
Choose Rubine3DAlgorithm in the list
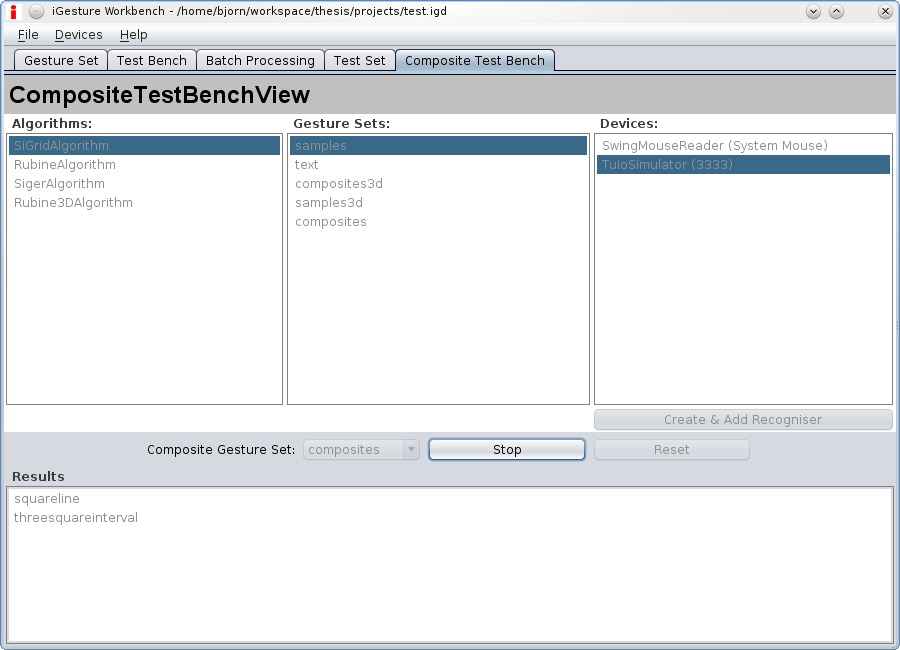click(x=73, y=203)
